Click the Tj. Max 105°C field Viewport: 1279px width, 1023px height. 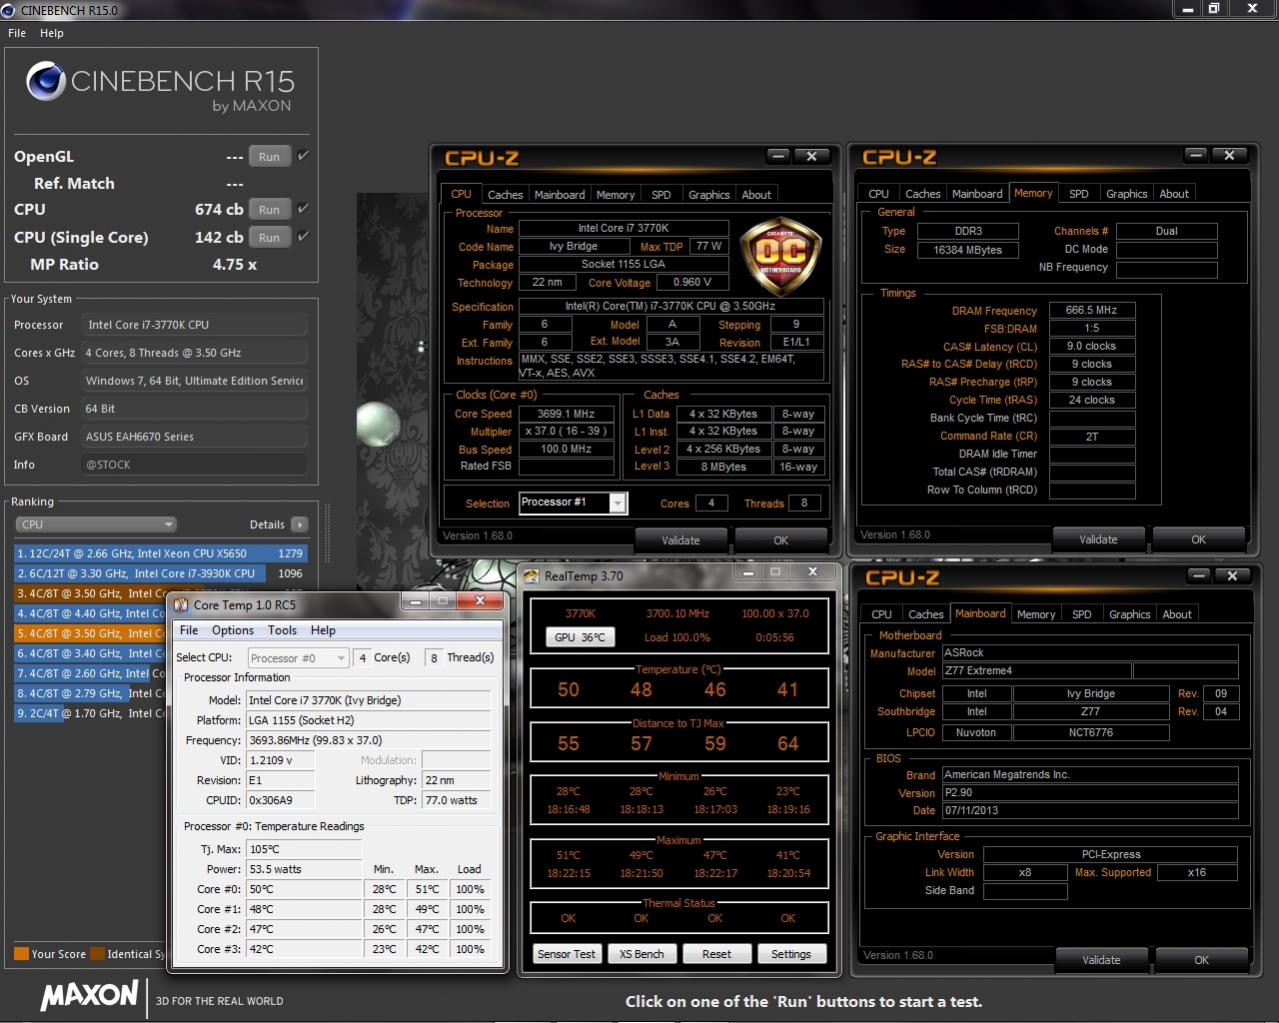coord(303,849)
